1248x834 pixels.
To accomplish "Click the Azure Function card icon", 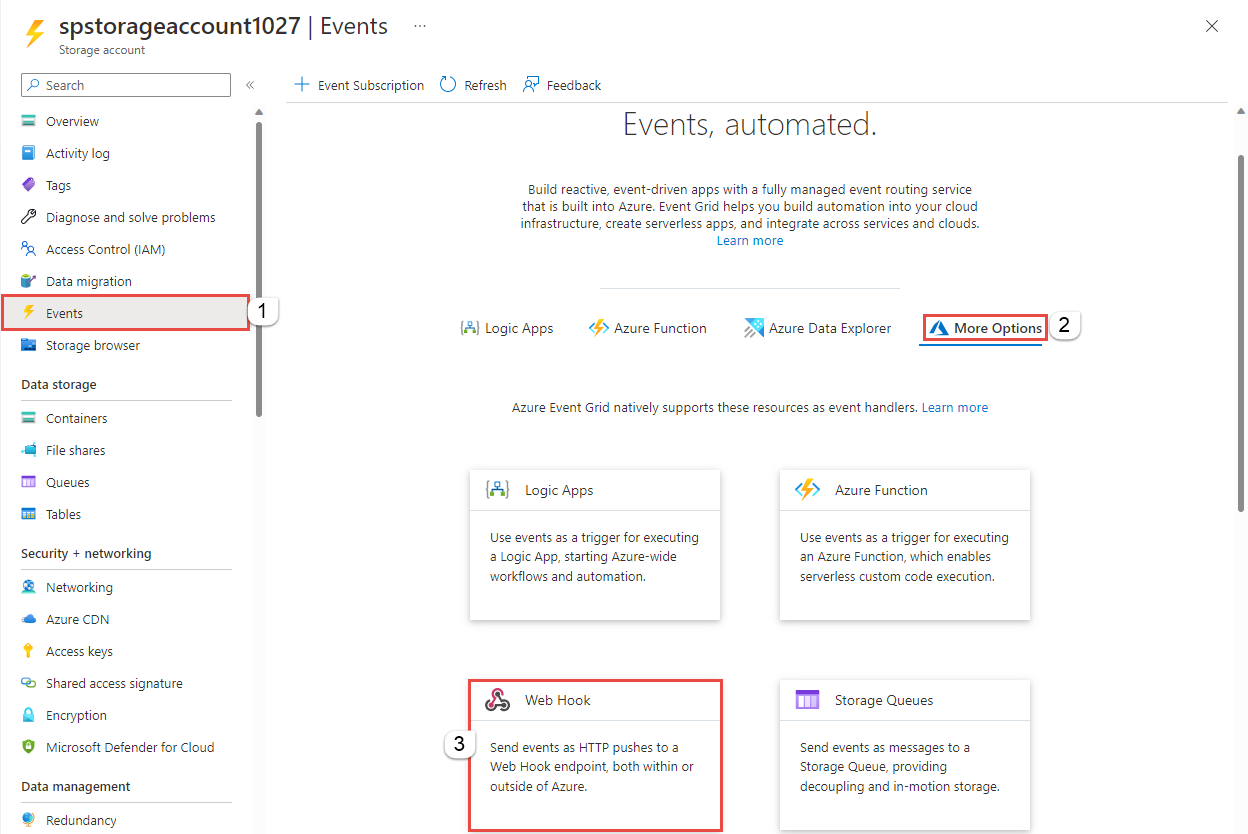I will point(807,490).
